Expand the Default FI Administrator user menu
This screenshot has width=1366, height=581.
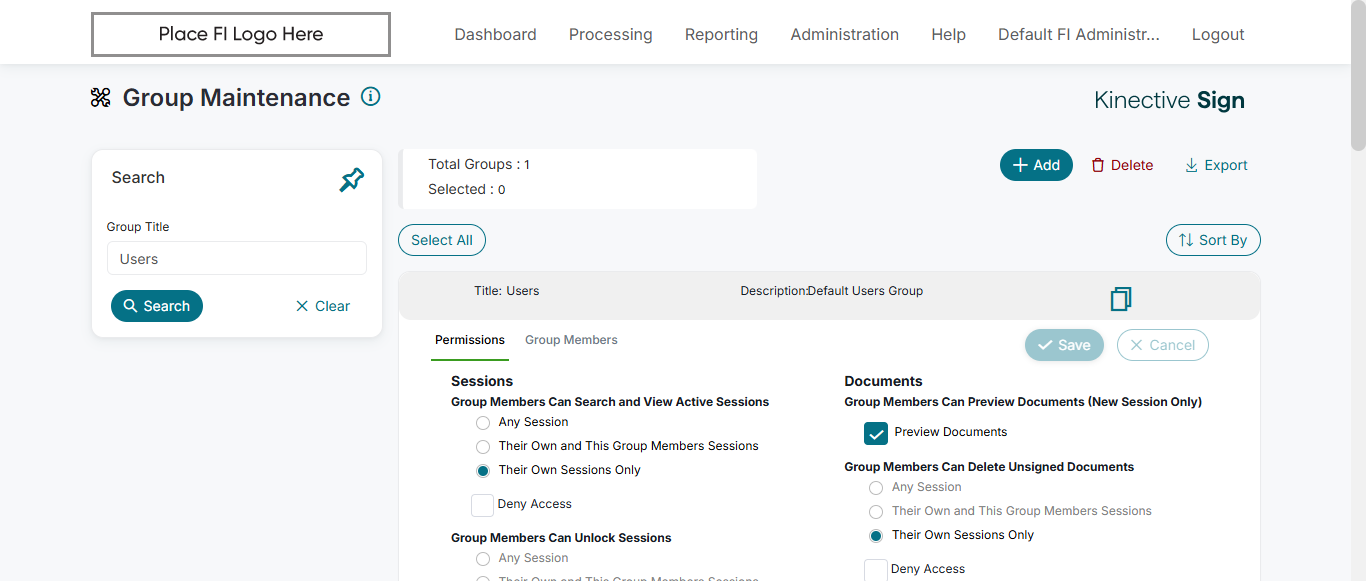coord(1078,34)
